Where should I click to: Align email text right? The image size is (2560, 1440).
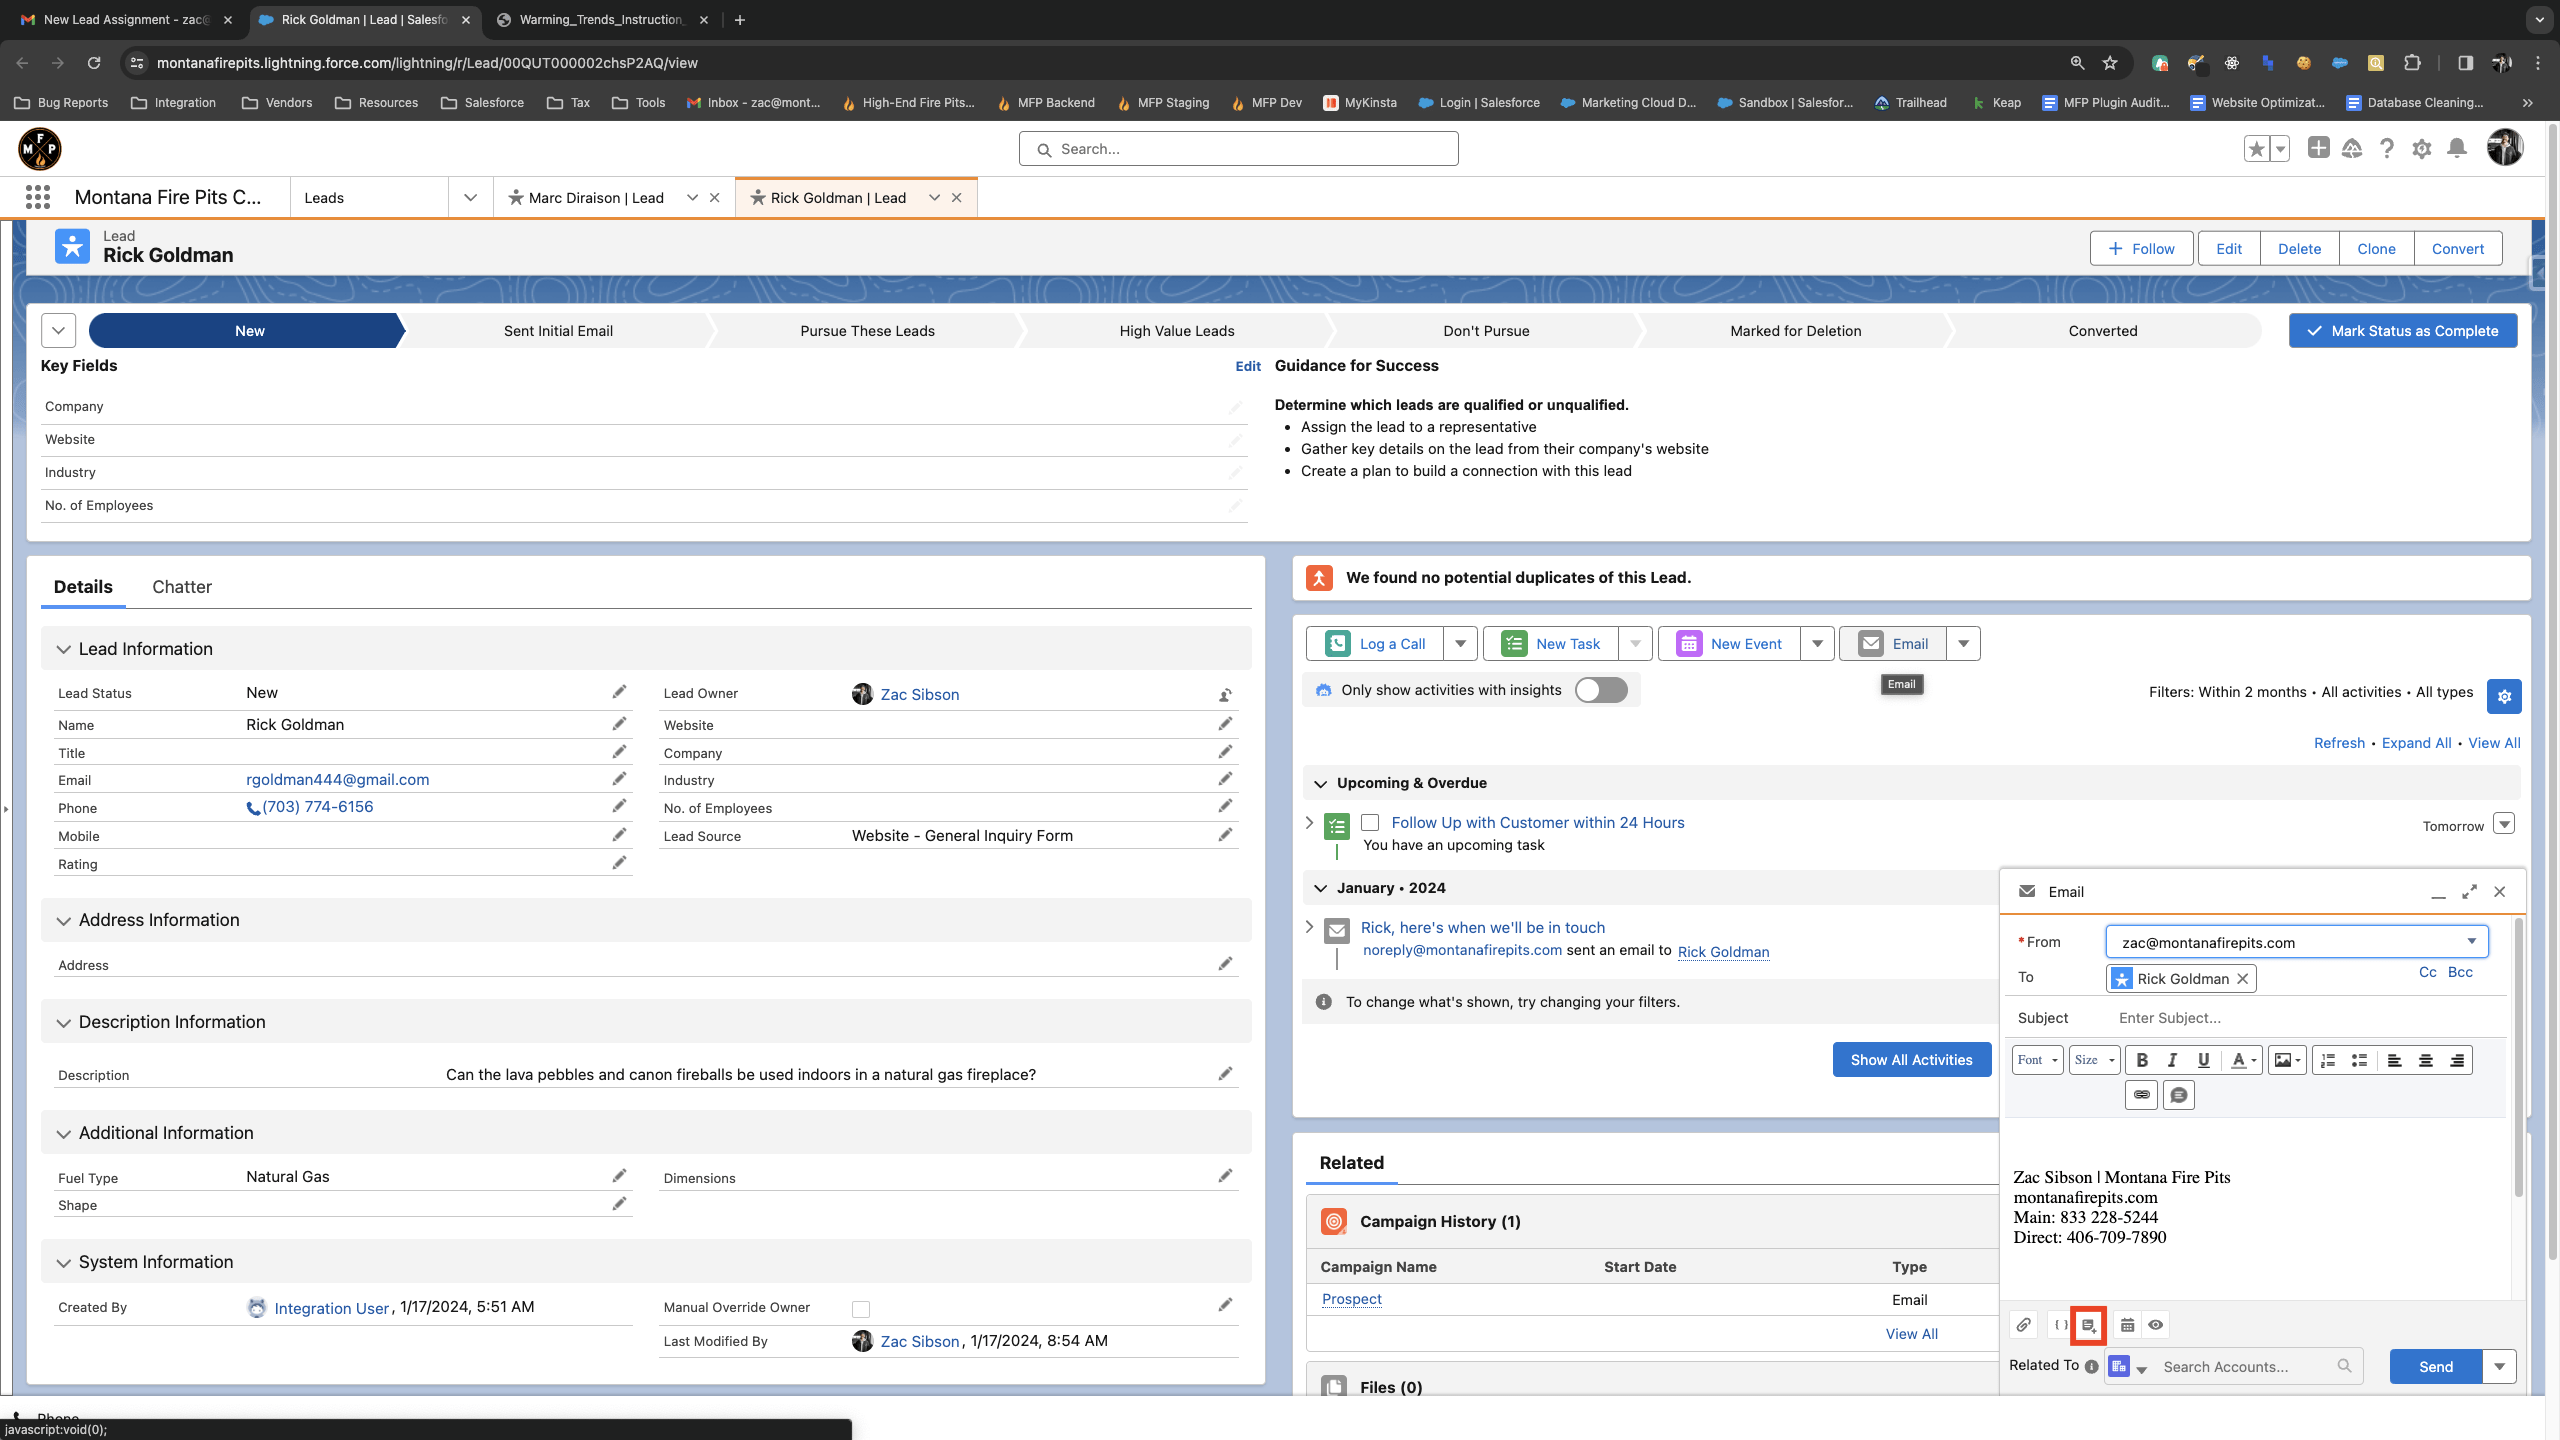point(2456,1060)
